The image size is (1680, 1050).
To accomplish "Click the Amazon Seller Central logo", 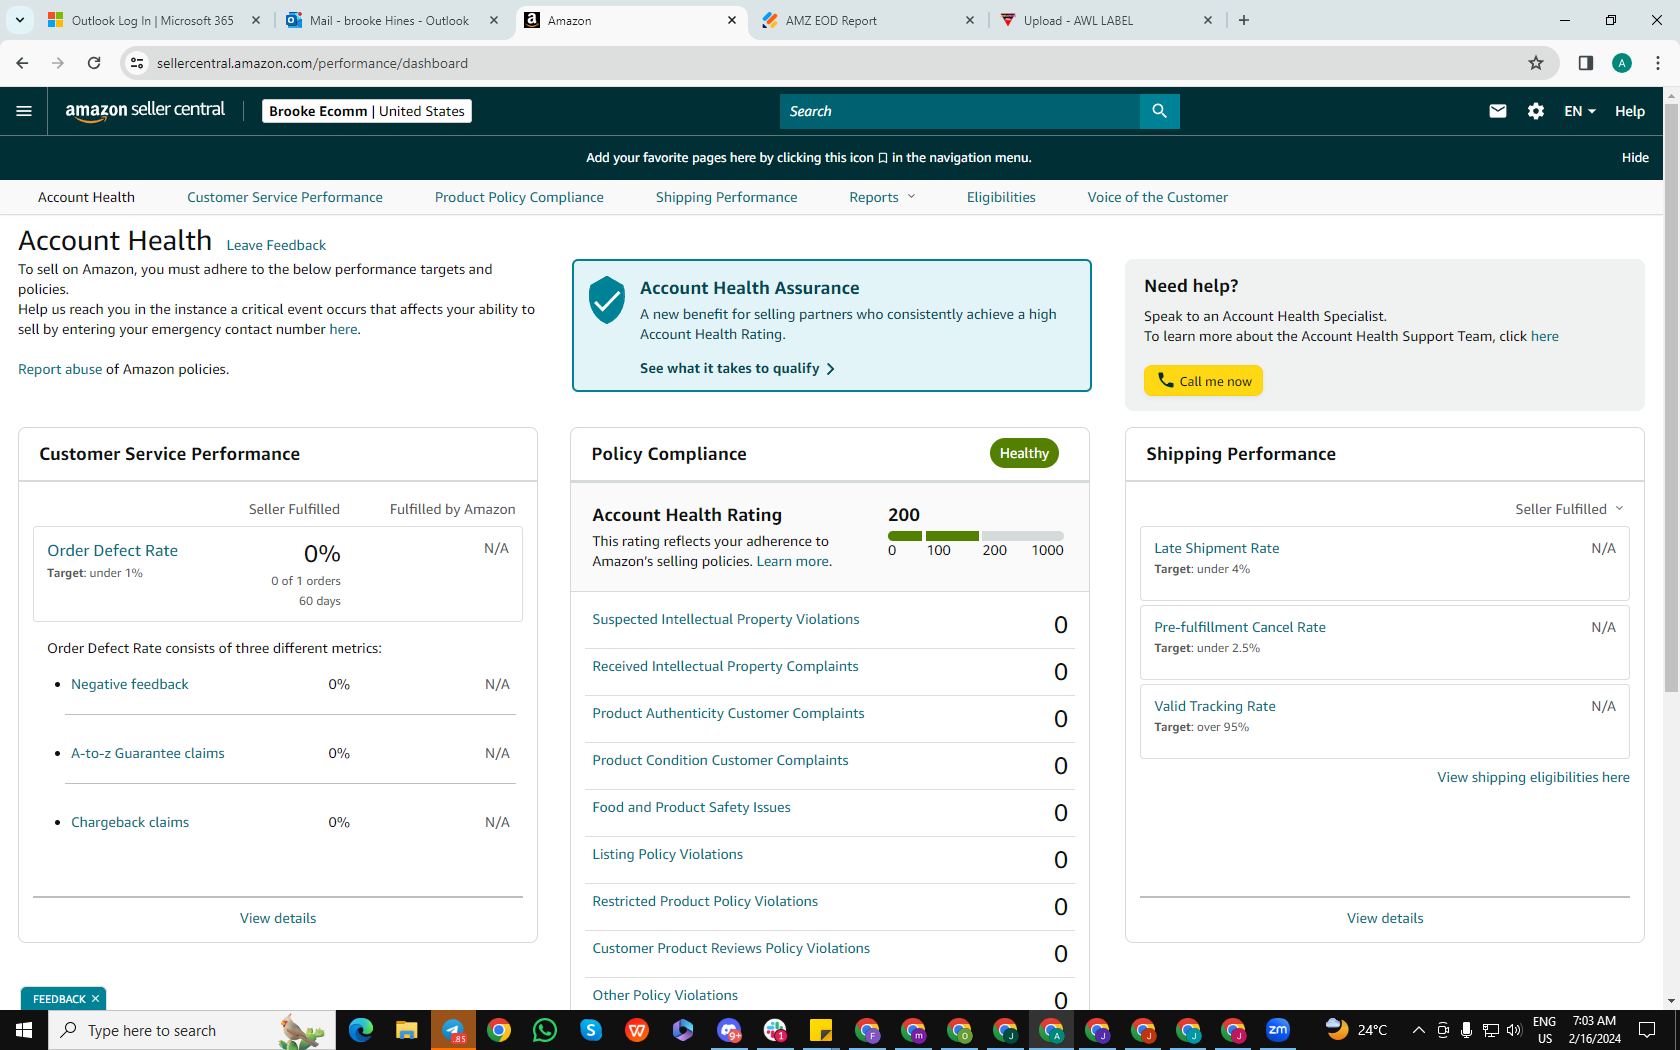I will pos(145,111).
